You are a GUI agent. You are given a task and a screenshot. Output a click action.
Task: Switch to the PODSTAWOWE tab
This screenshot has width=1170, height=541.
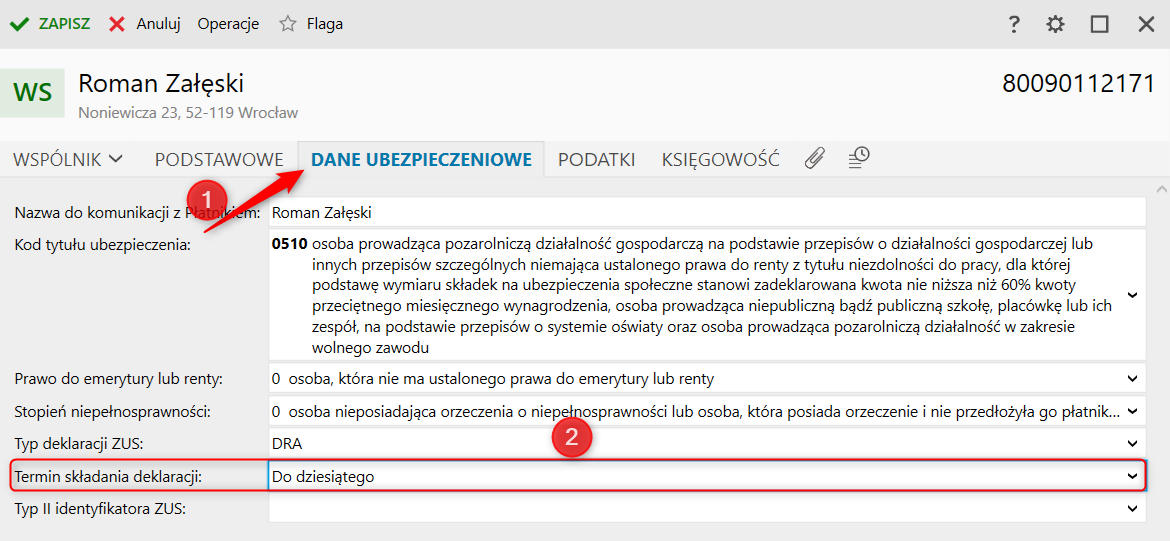(219, 159)
